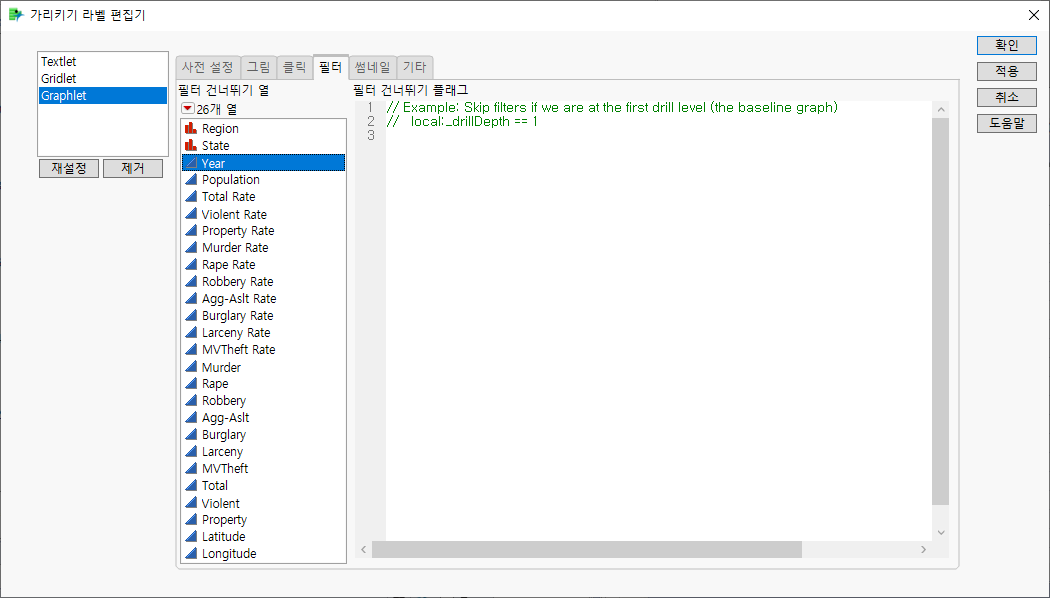This screenshot has width=1050, height=598.
Task: Click the continuous icon beside Burglary
Action: (191, 435)
